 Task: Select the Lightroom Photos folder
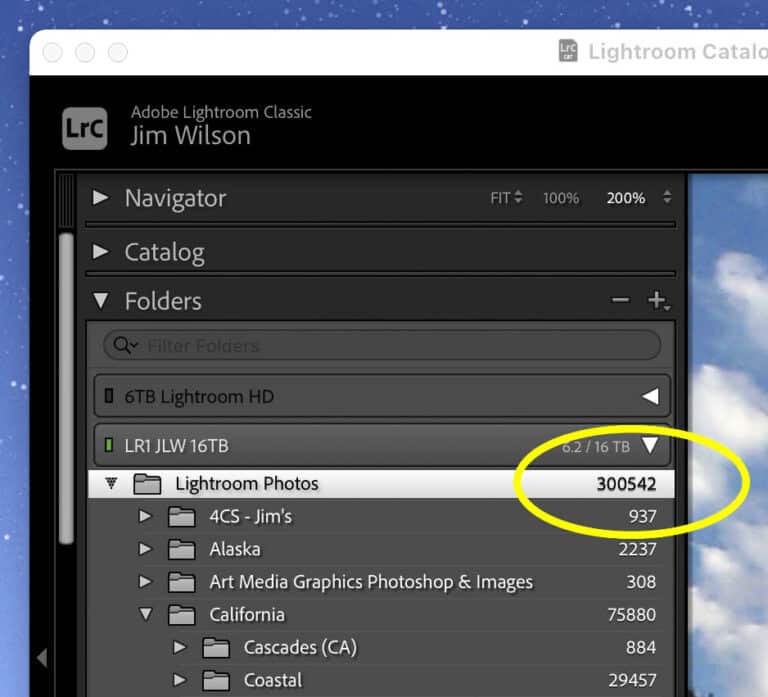pyautogui.click(x=381, y=484)
